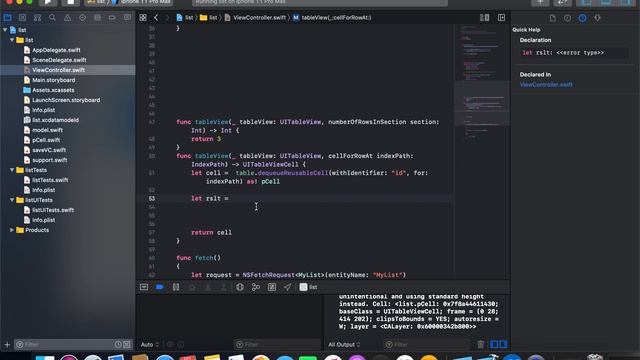Clear the console with trash icon
This screenshot has height=360, width=640.
tap(480, 344)
